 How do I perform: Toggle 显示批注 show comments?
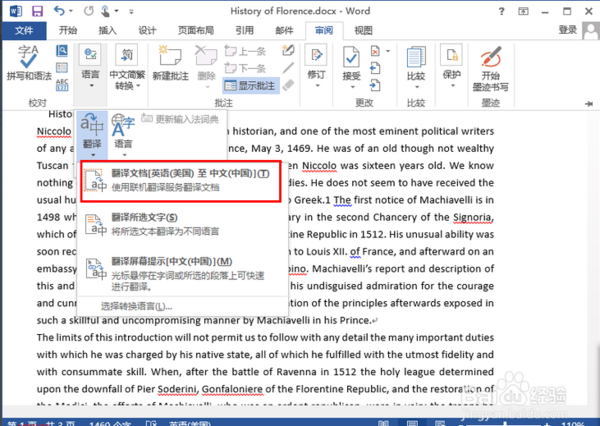pyautogui.click(x=251, y=85)
